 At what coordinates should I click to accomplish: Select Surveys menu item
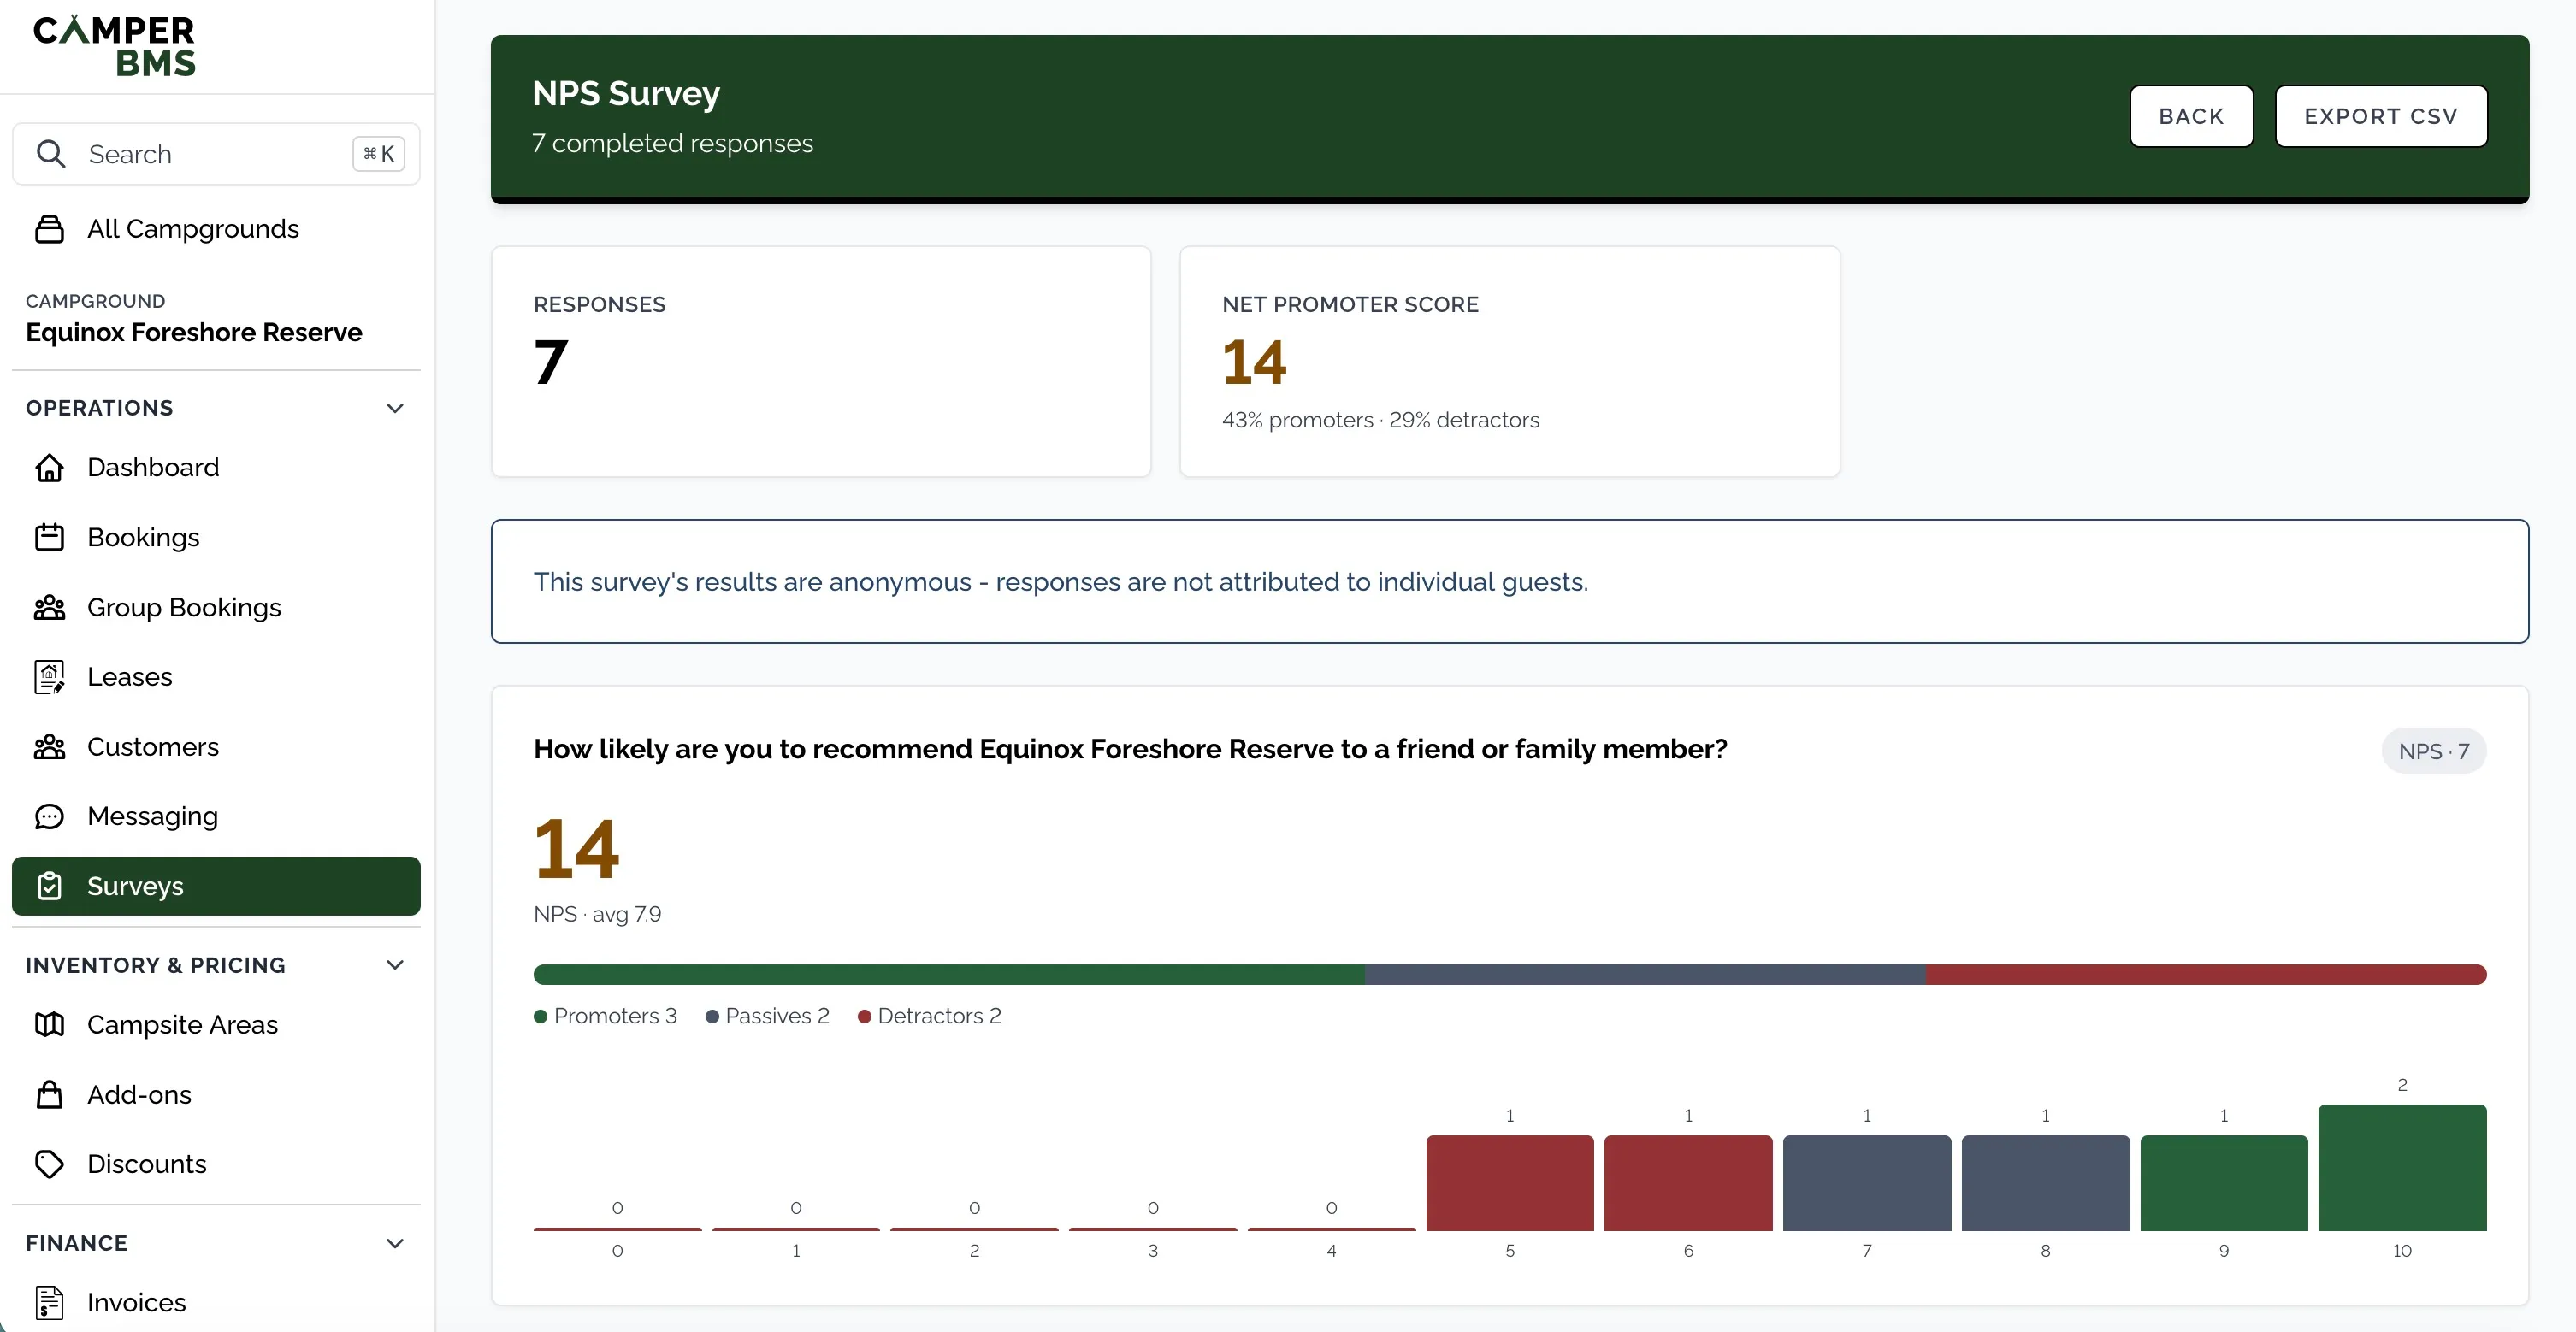click(216, 886)
